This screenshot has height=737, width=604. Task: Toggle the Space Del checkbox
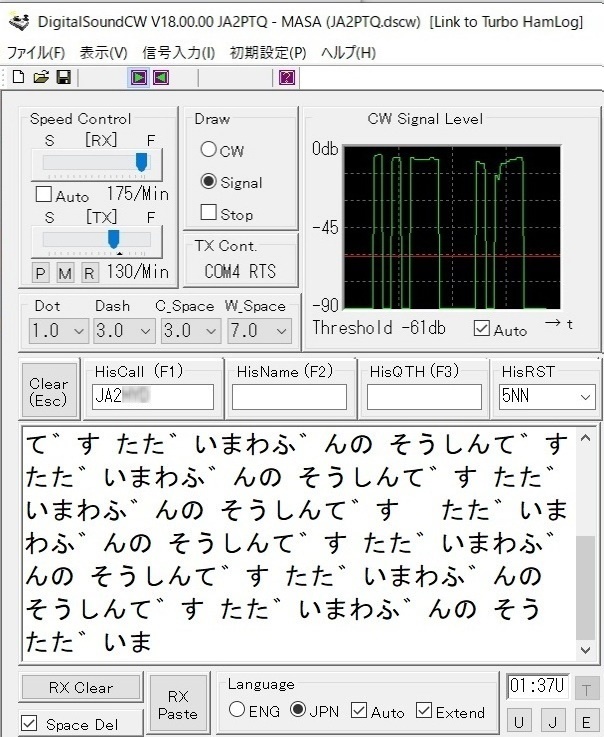pos(29,723)
